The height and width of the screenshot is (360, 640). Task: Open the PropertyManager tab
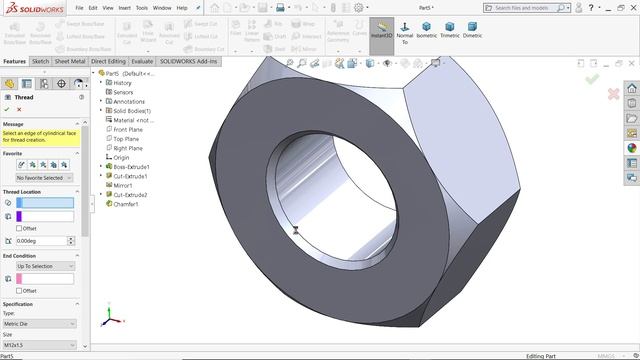[27, 84]
